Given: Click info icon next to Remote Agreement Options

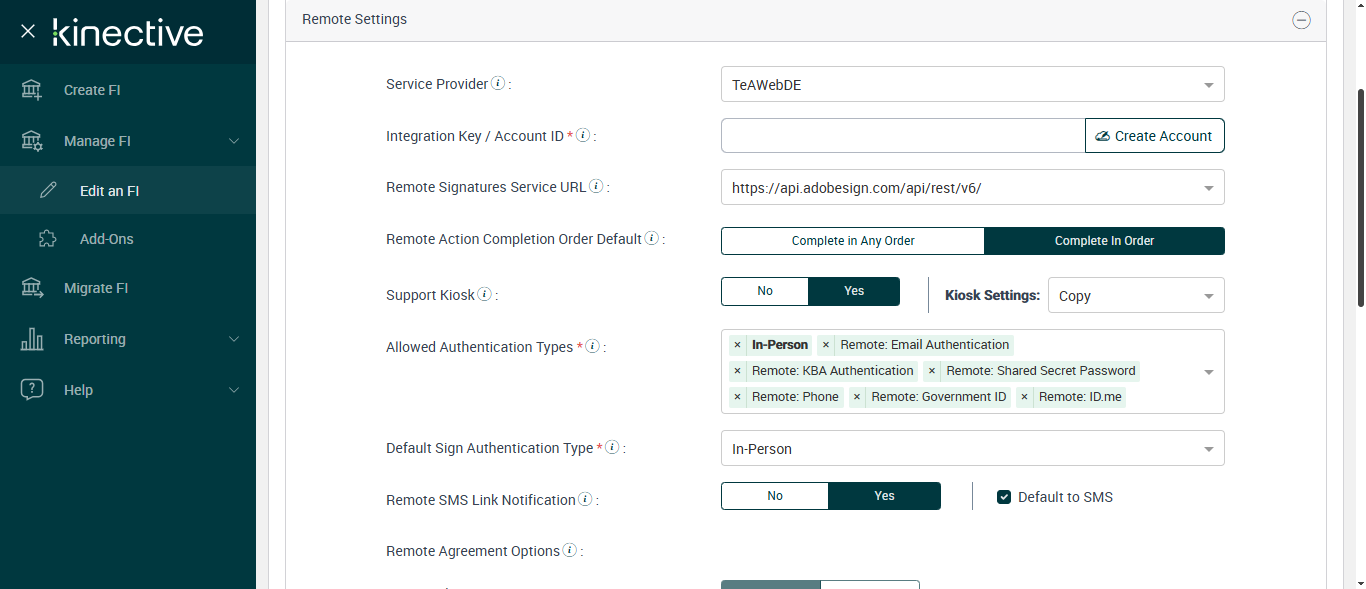Looking at the screenshot, I should coord(570,551).
